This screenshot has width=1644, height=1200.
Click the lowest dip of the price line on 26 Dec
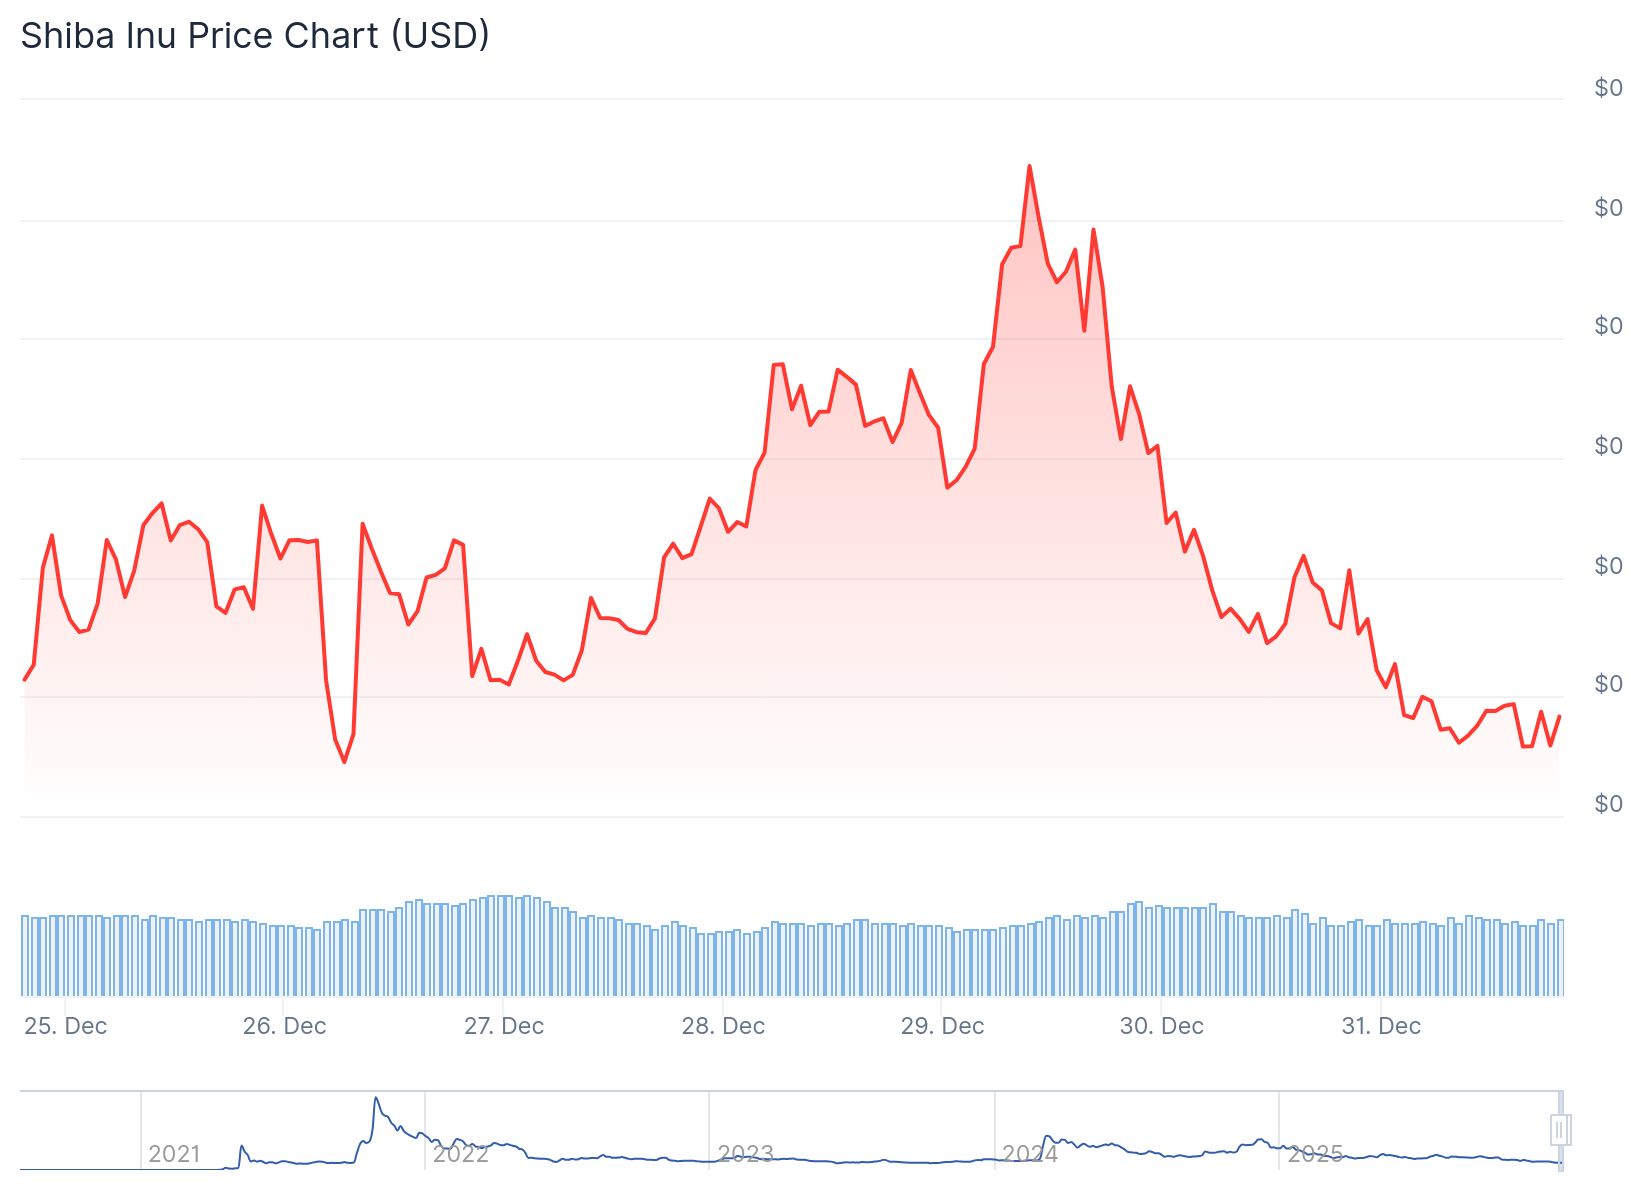click(344, 762)
